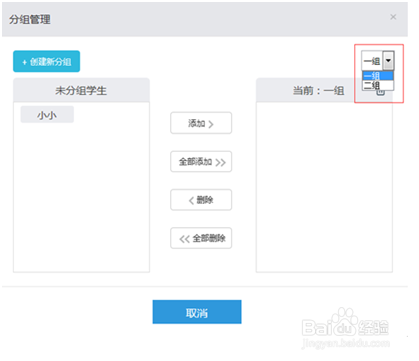Click the 创建新分组 button

pyautogui.click(x=46, y=61)
